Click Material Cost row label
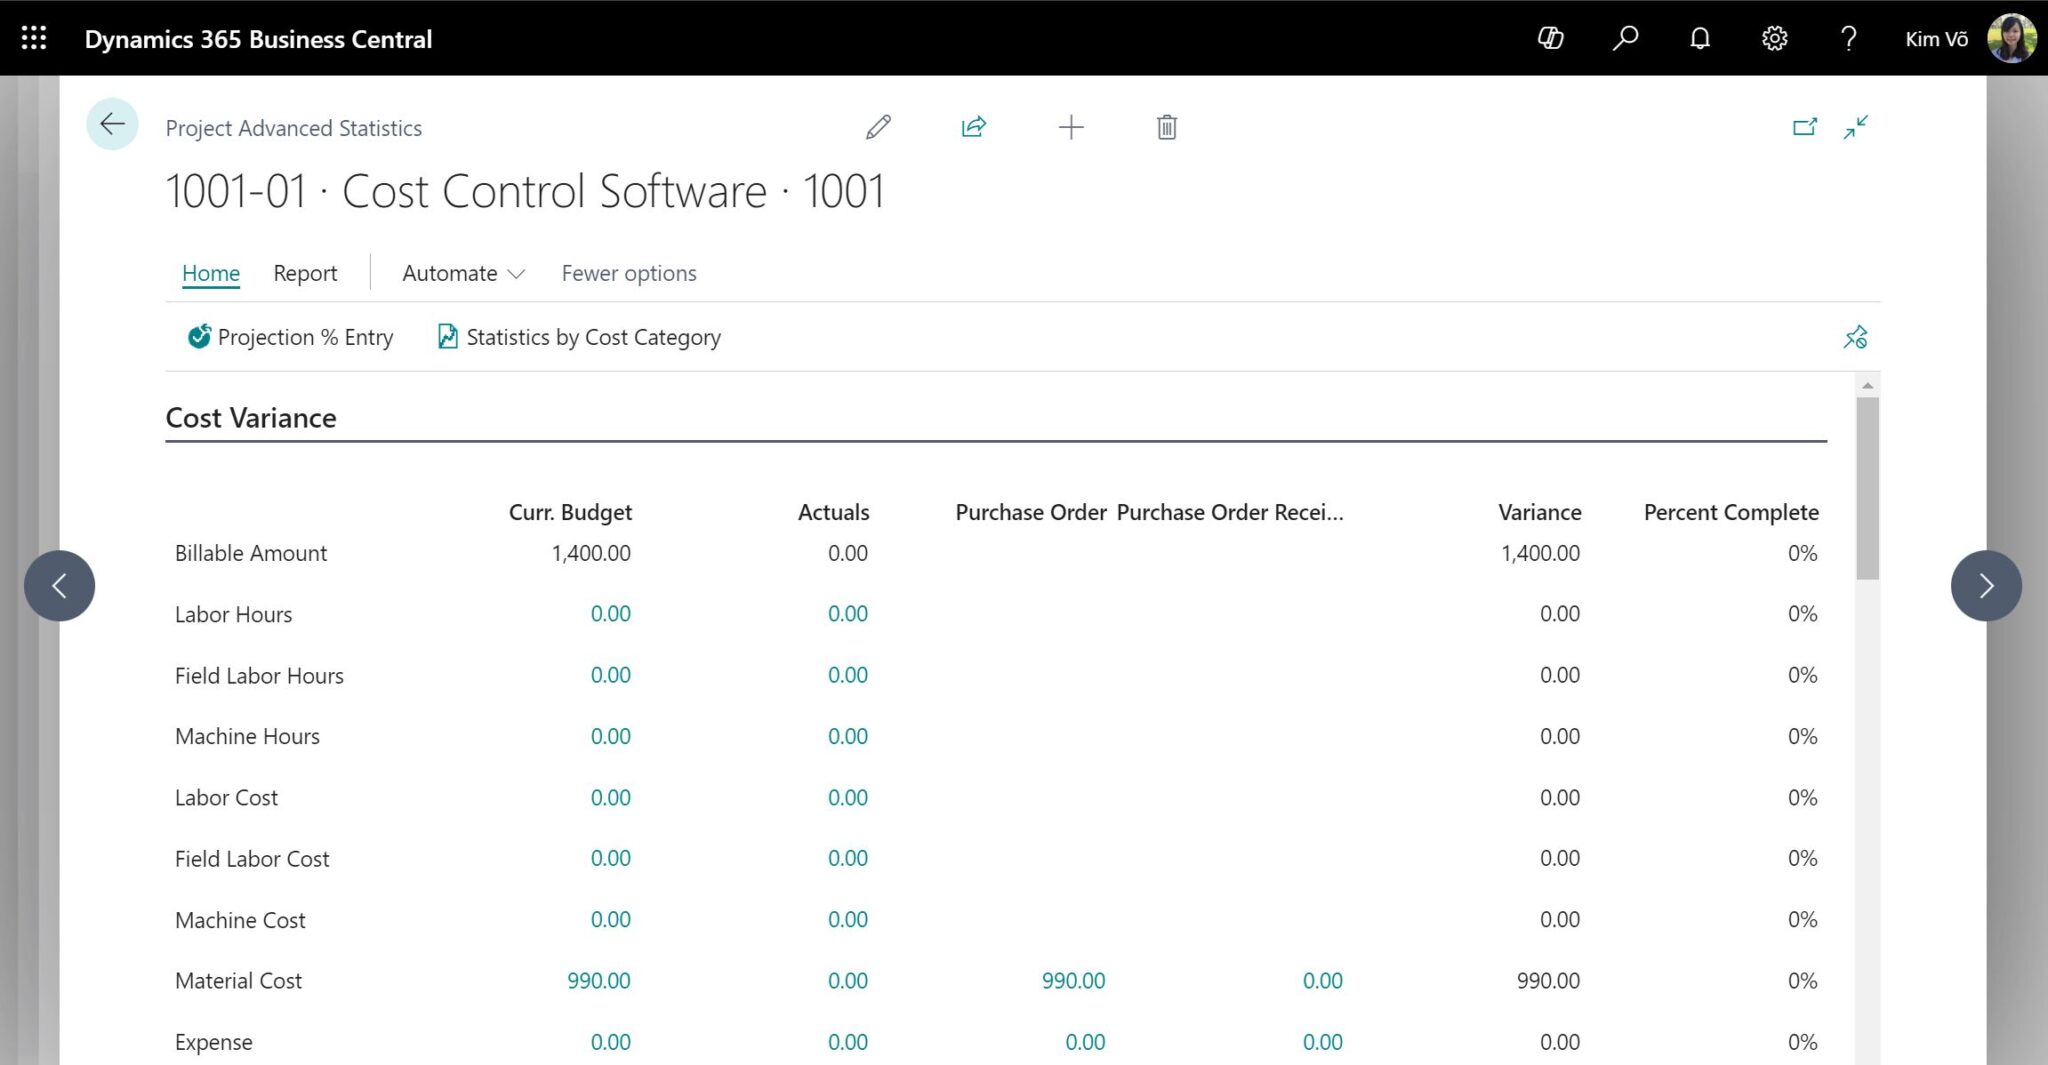This screenshot has height=1065, width=2048. (x=238, y=981)
